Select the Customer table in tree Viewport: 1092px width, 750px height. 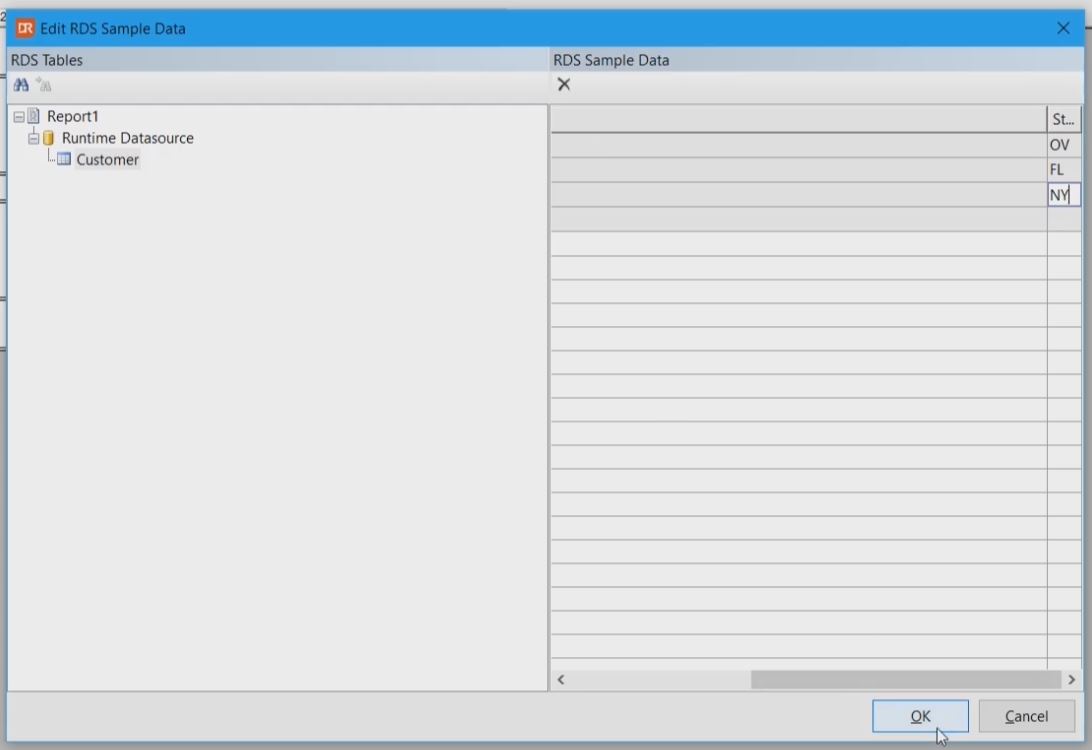[x=107, y=160]
